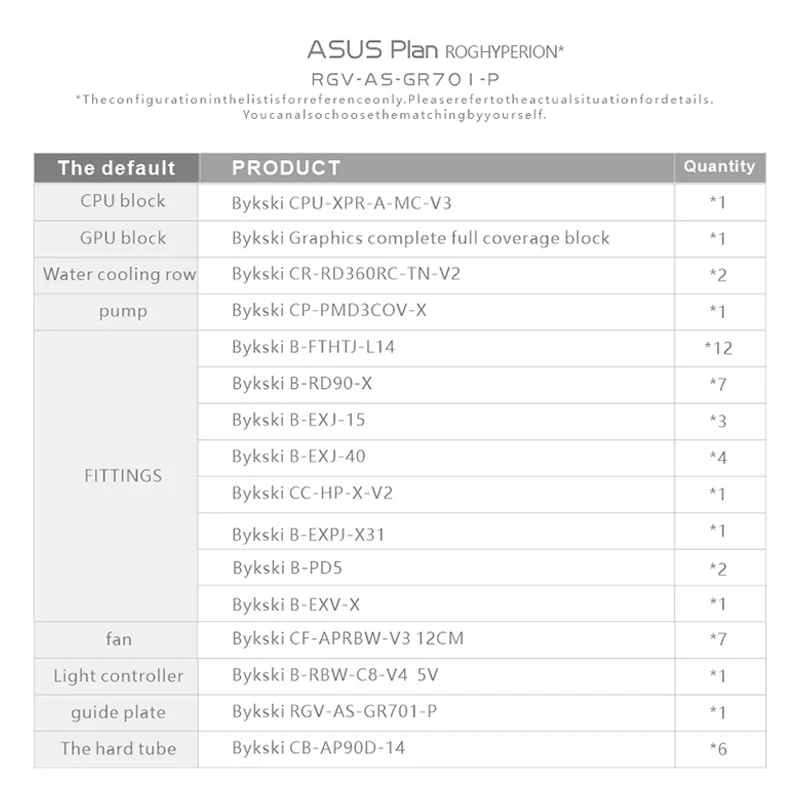
Task: Click the Bykski CPU-XPR-A-MC-V3 product cell
Action: point(342,203)
